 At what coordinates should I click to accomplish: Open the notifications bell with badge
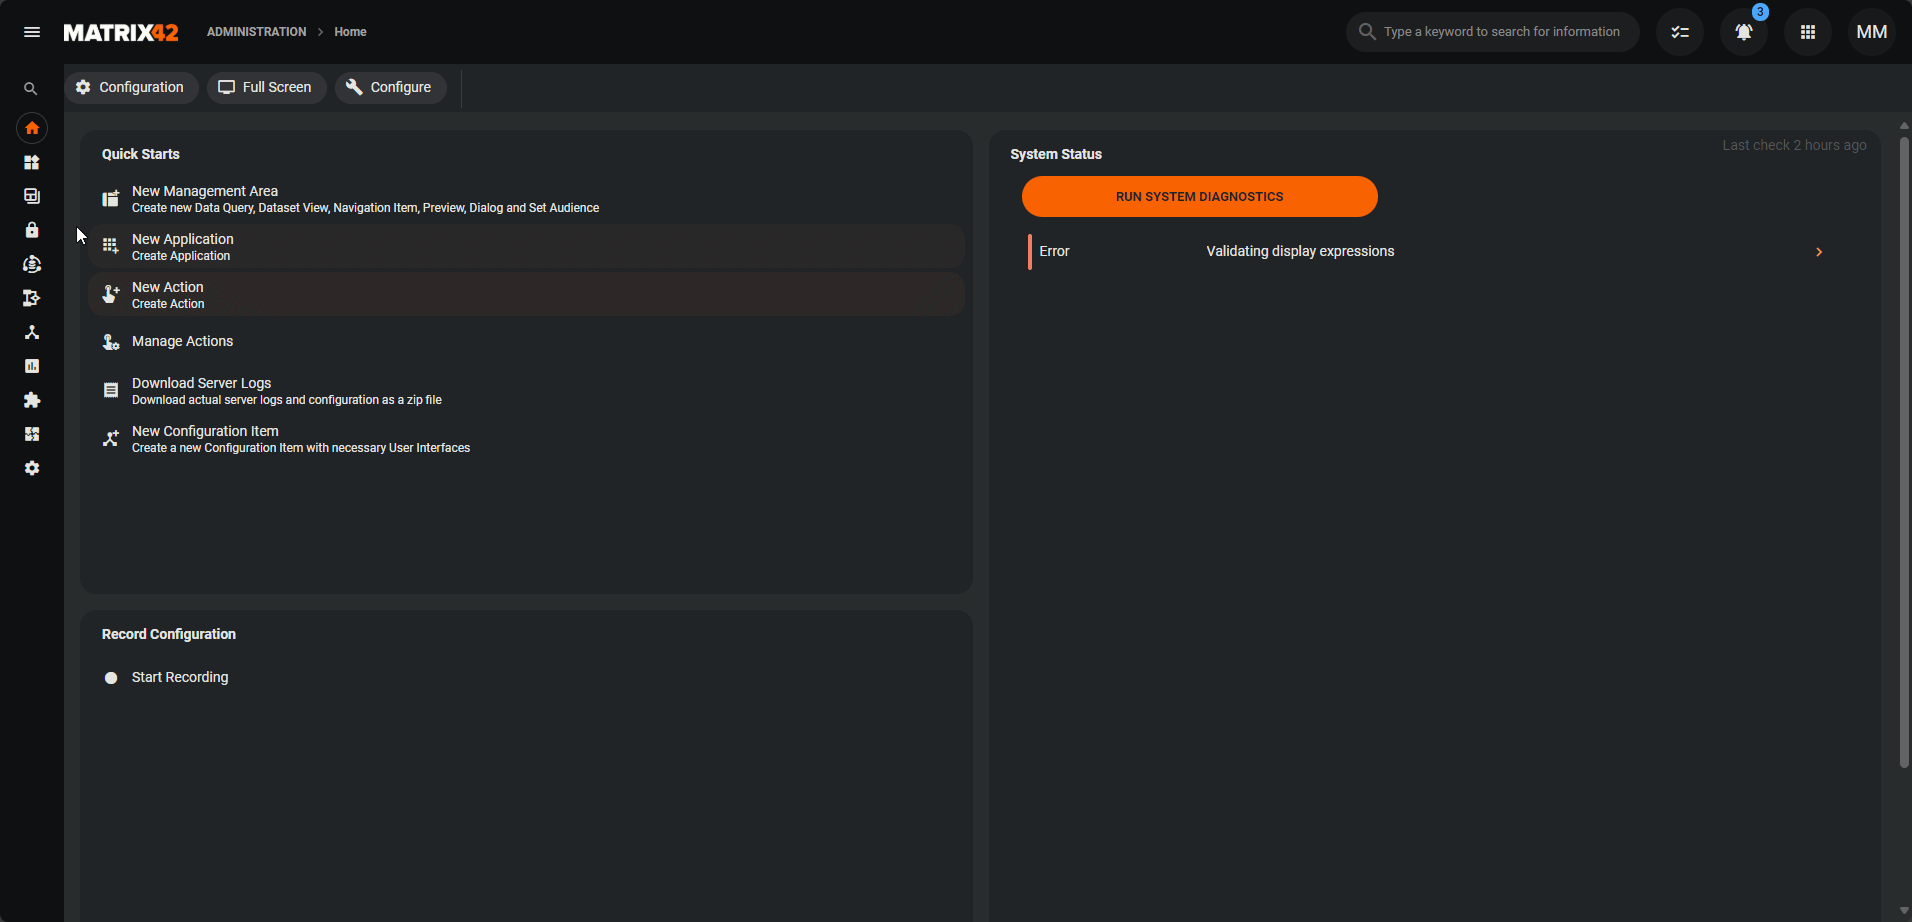pos(1743,32)
